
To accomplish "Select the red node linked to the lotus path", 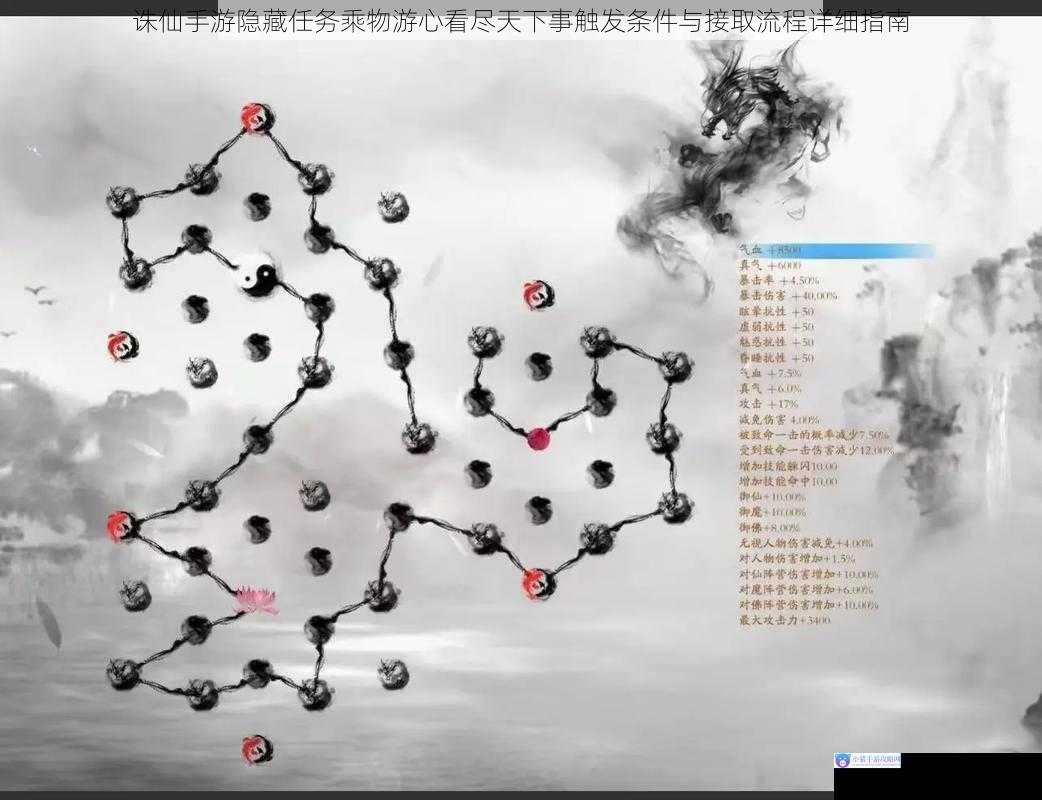I will pos(122,526).
